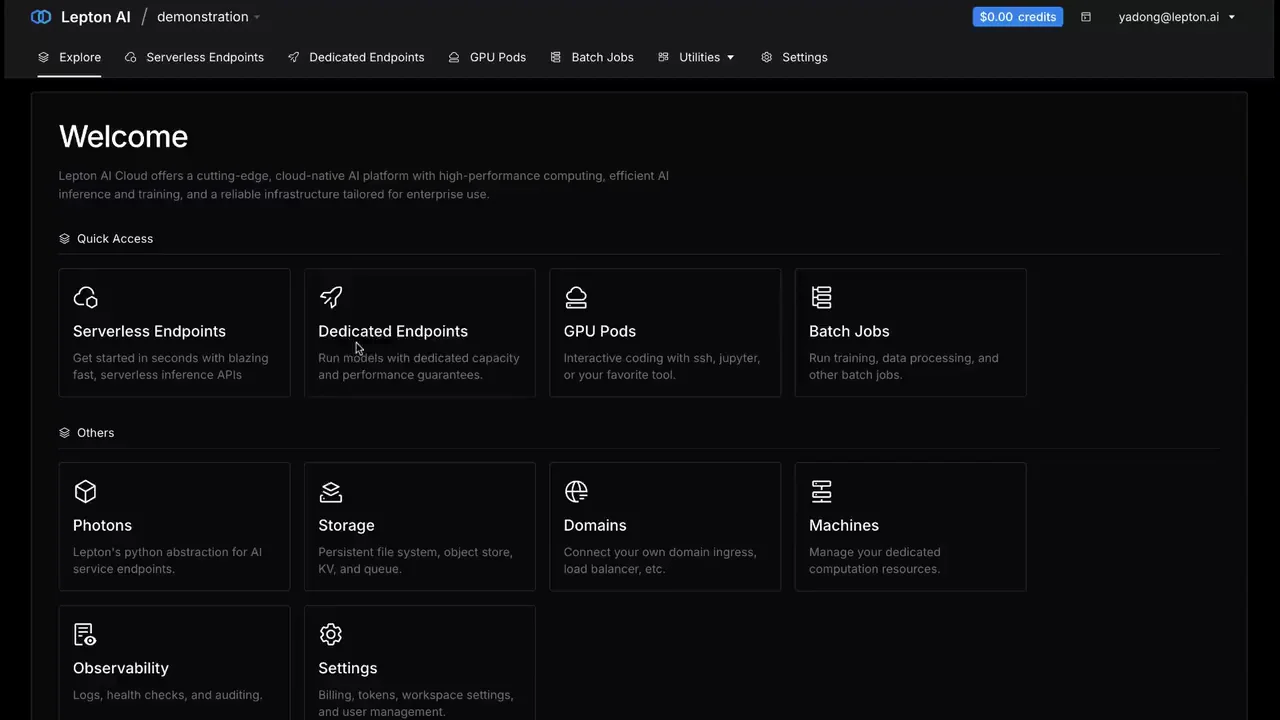Click 'Run training, data processing' description

(x=904, y=366)
